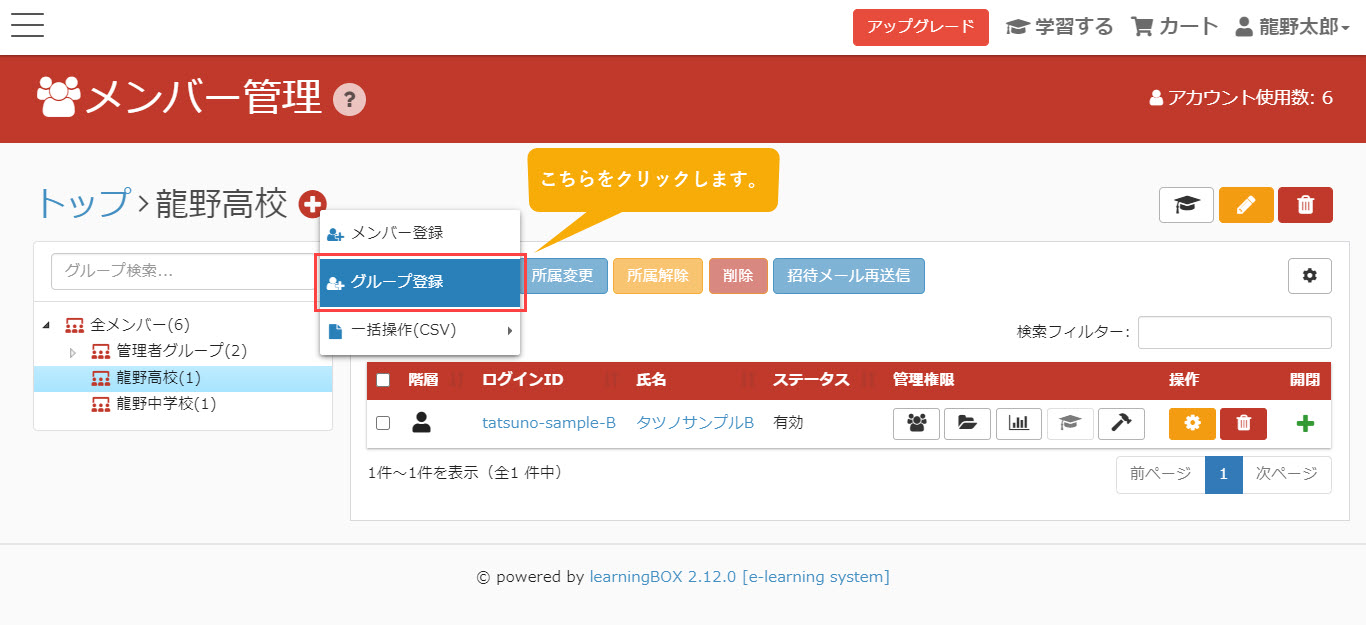This screenshot has height=625, width=1366.
Task: Expand the 管理者グループ tree node
Action: [x=72, y=352]
